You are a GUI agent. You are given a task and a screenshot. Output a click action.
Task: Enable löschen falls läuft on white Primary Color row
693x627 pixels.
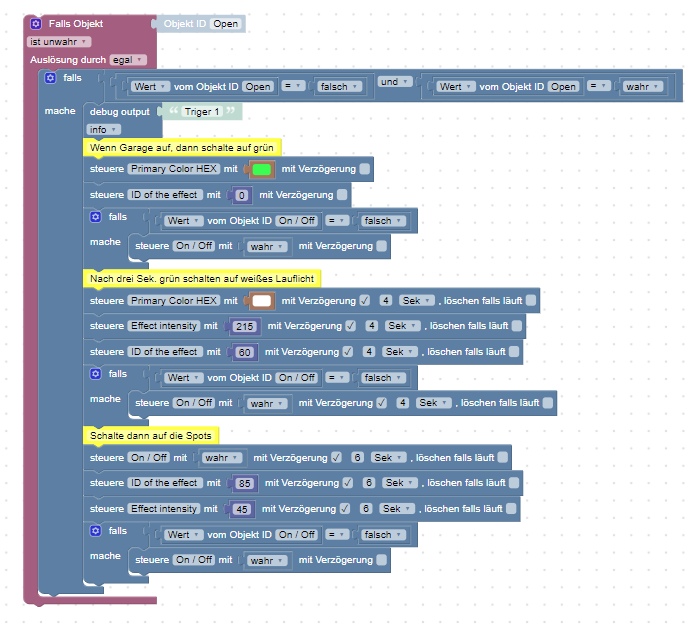[531, 300]
